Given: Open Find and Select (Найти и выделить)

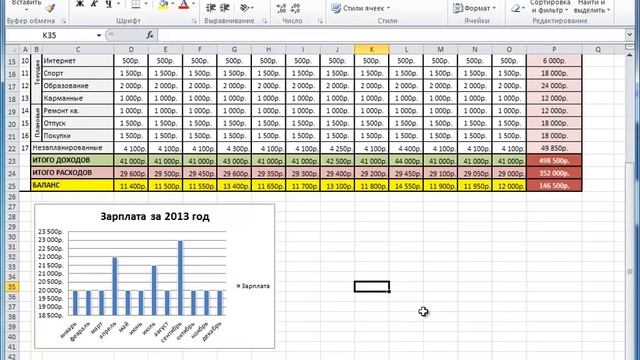Looking at the screenshot, I should click(x=592, y=7).
